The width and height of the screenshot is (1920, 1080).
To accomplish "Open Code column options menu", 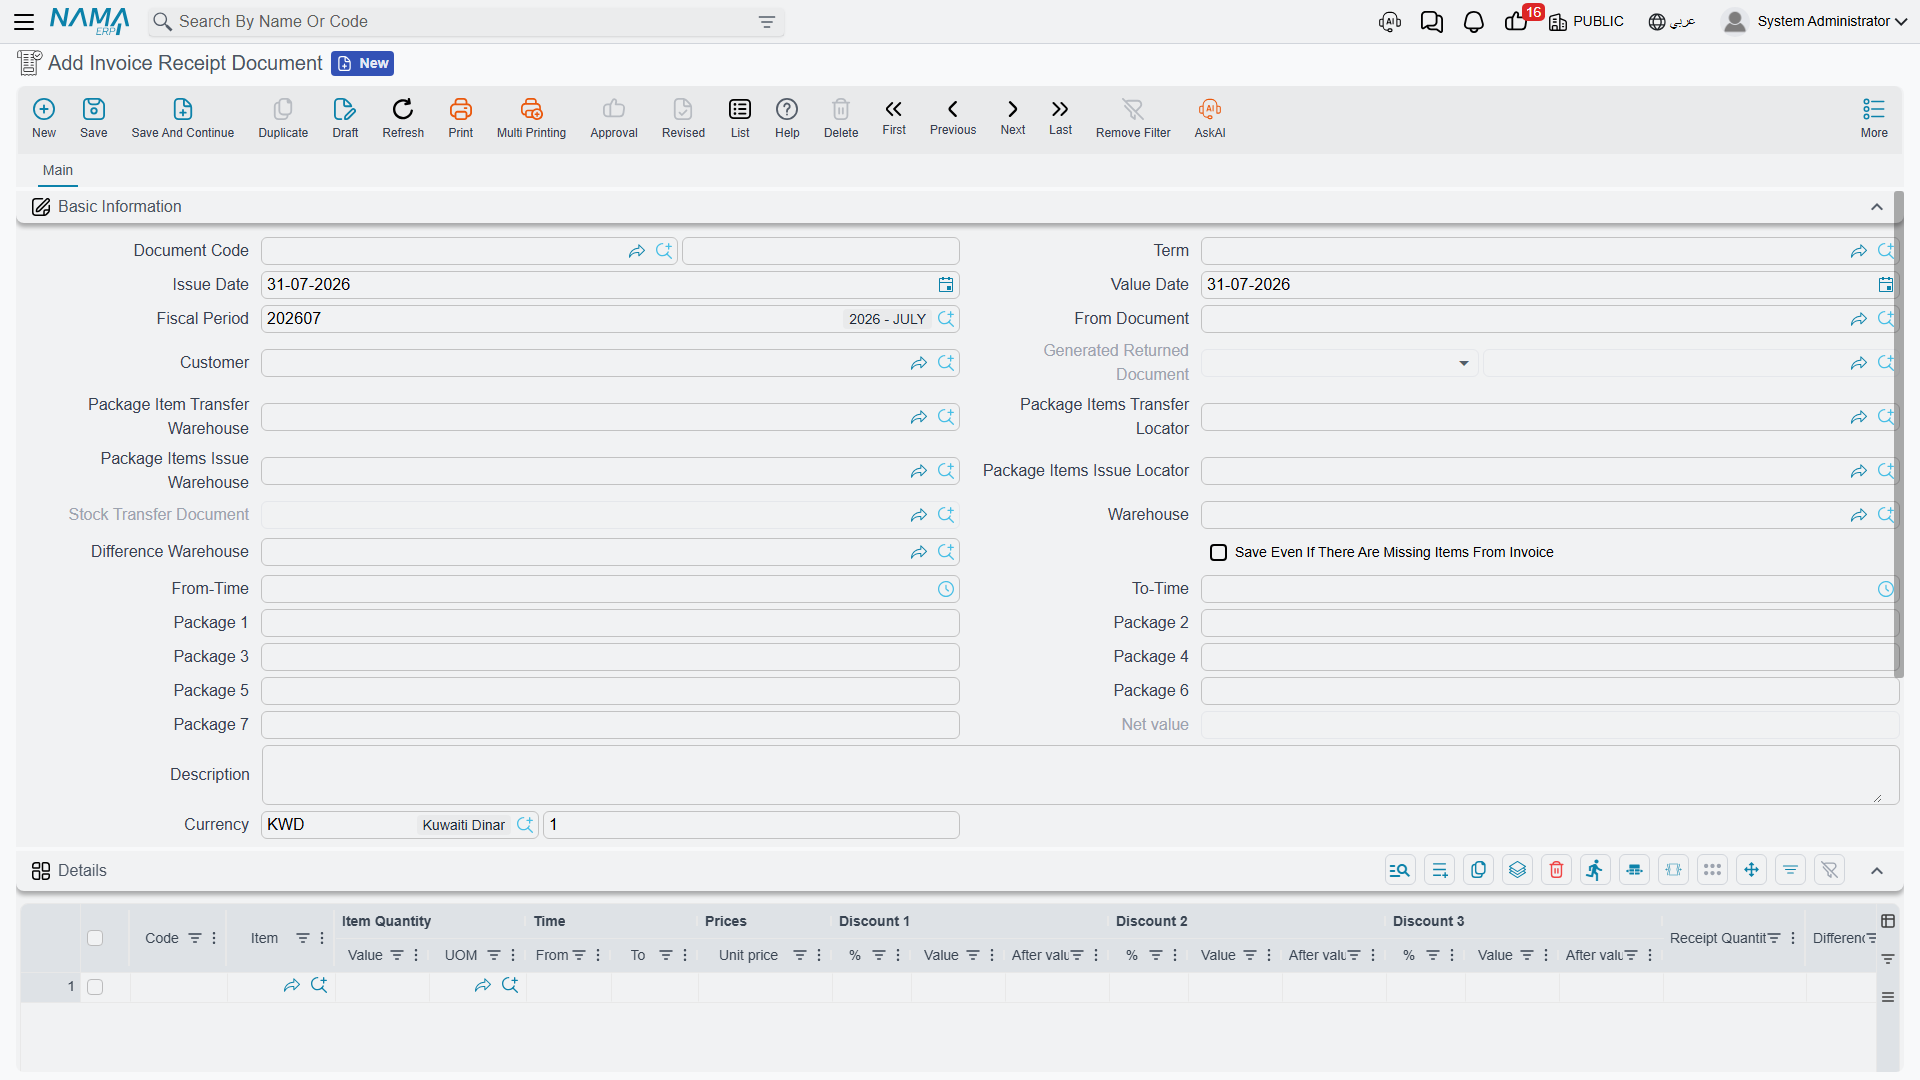I will [214, 938].
